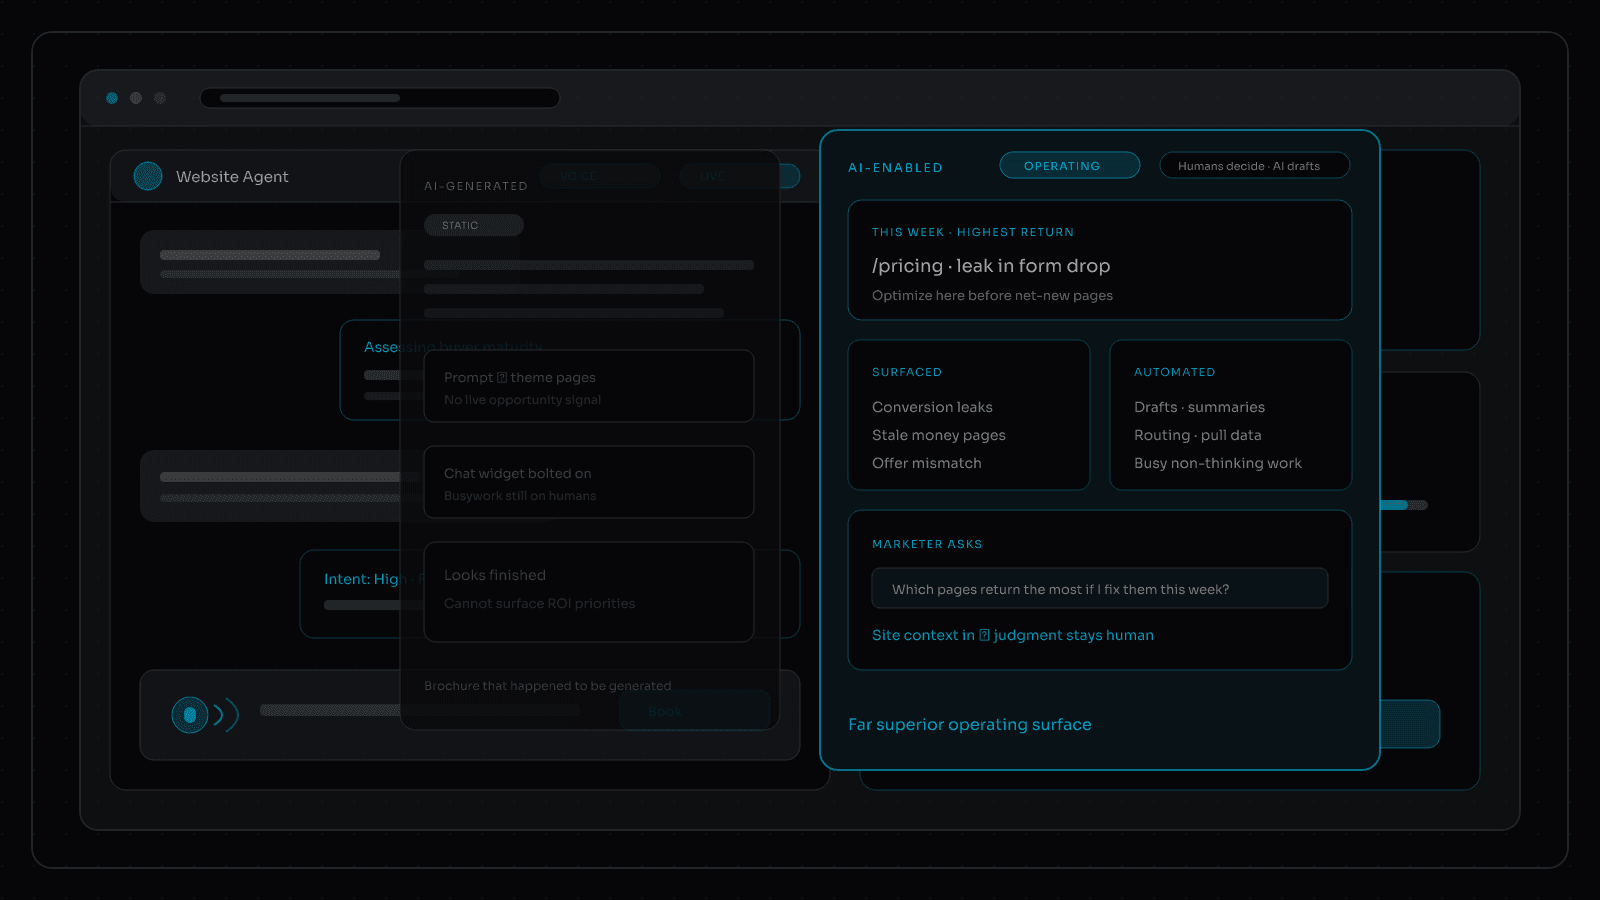1600x900 pixels.
Task: Click 'Optimize here before net-new pages'
Action: (992, 295)
